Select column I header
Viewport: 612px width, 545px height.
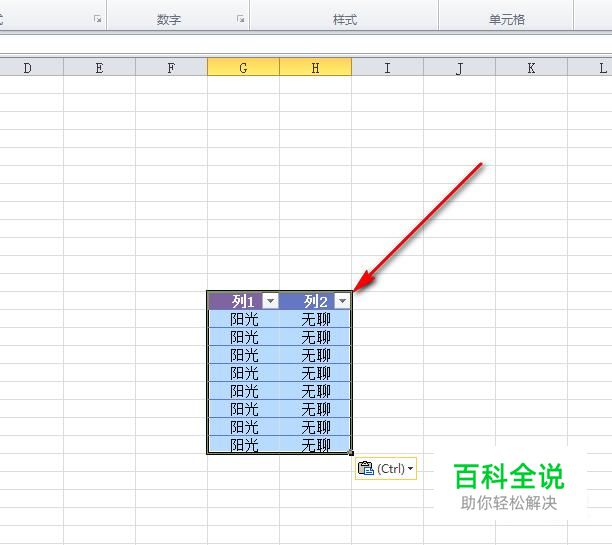pyautogui.click(x=388, y=67)
